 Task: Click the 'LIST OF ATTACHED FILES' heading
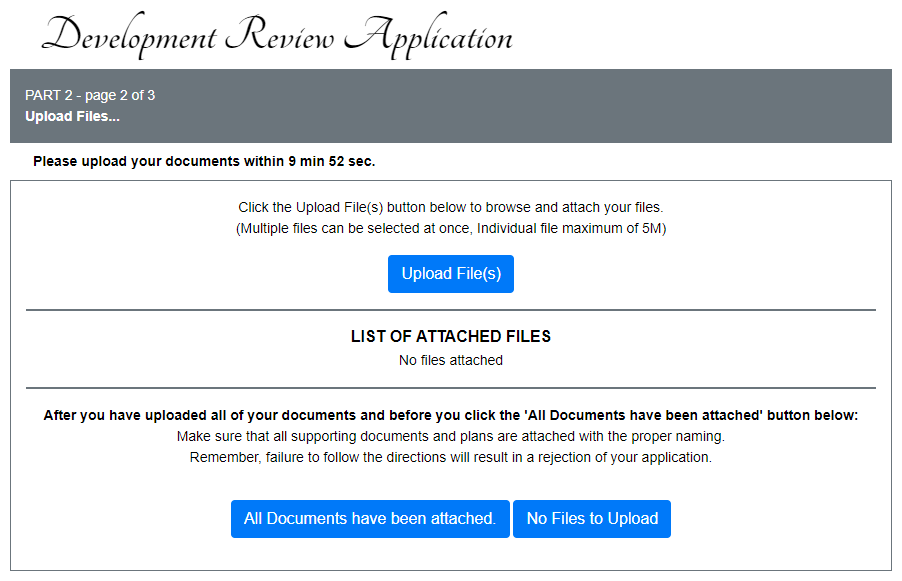pyautogui.click(x=450, y=337)
